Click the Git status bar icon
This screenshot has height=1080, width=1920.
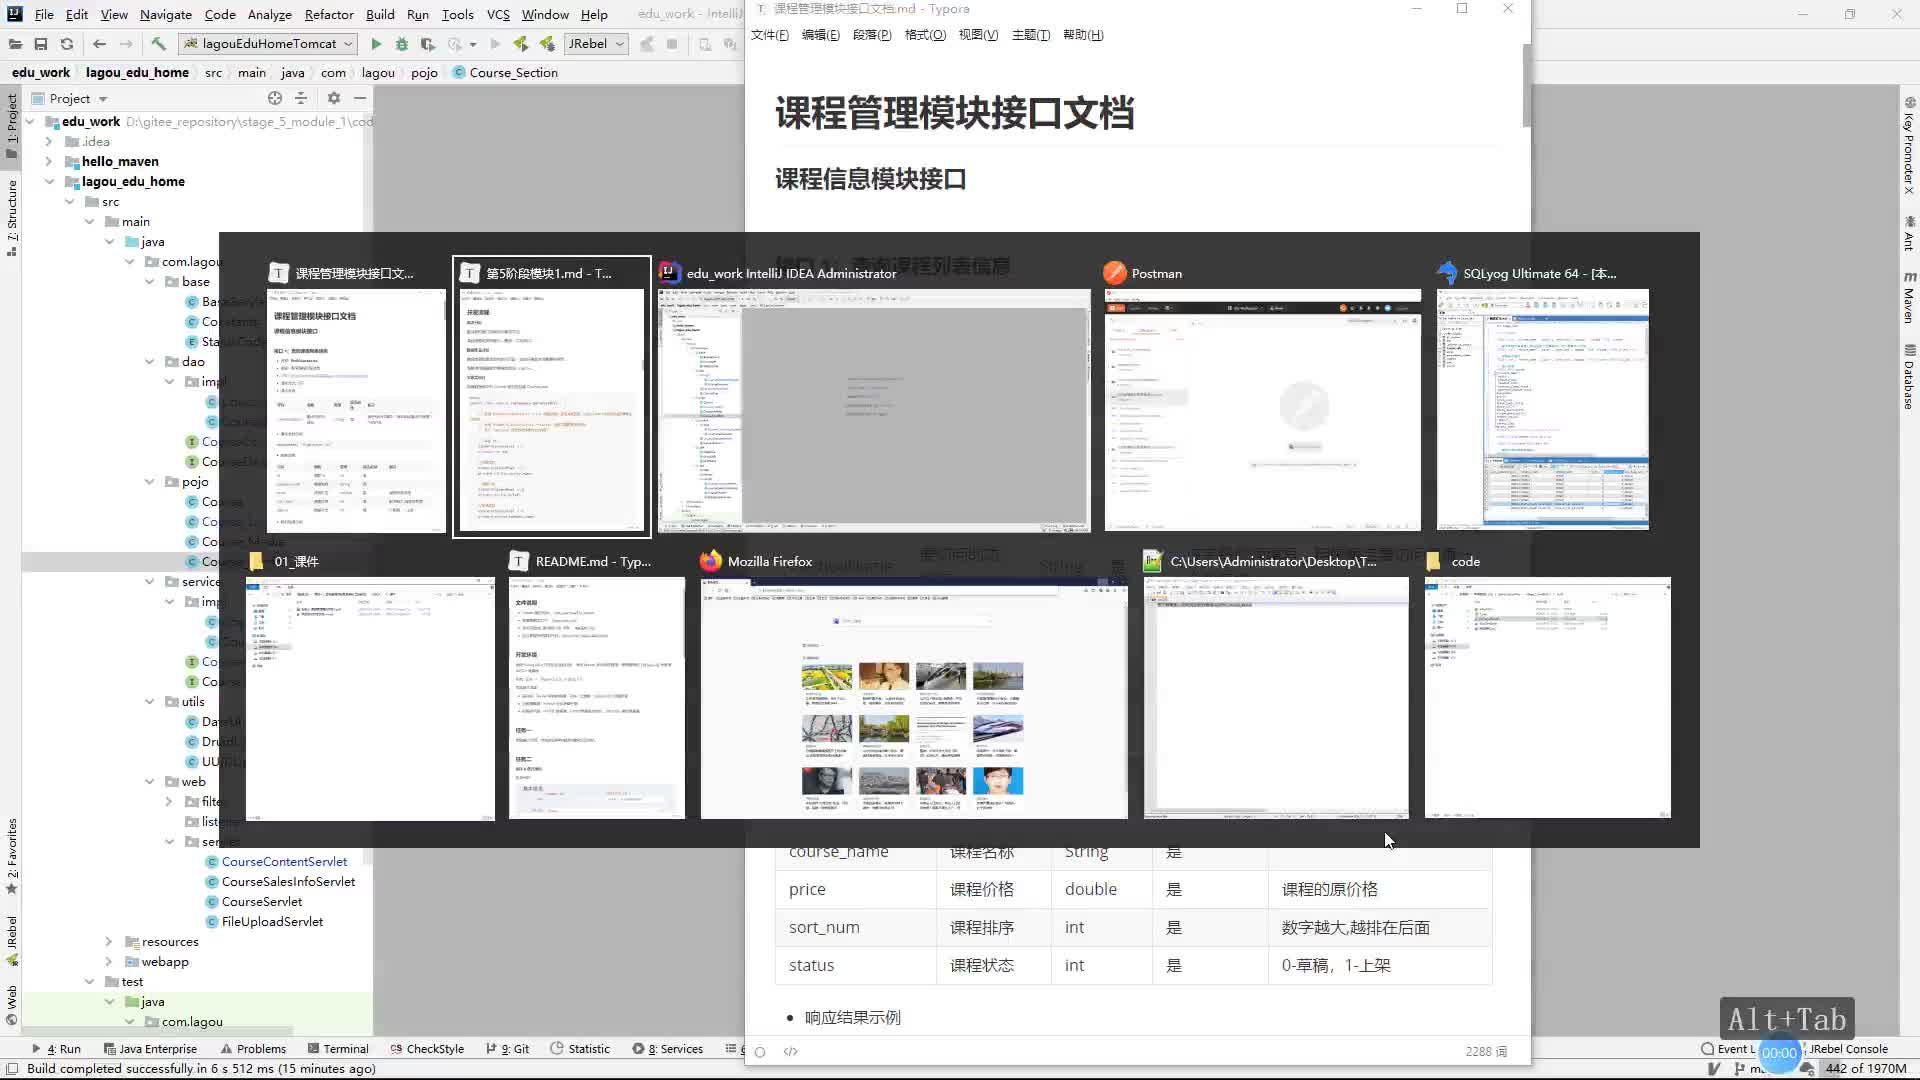tap(513, 1048)
